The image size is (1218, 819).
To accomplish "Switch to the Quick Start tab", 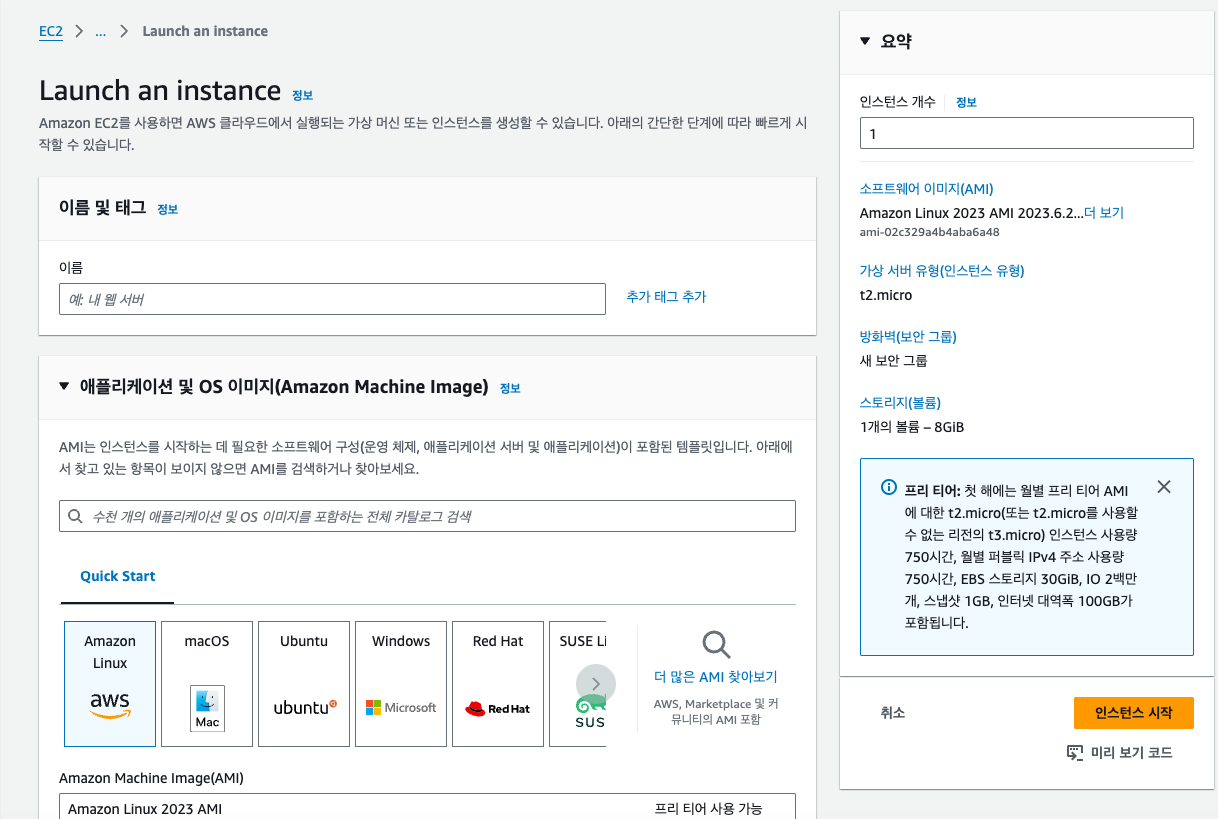I will point(118,577).
